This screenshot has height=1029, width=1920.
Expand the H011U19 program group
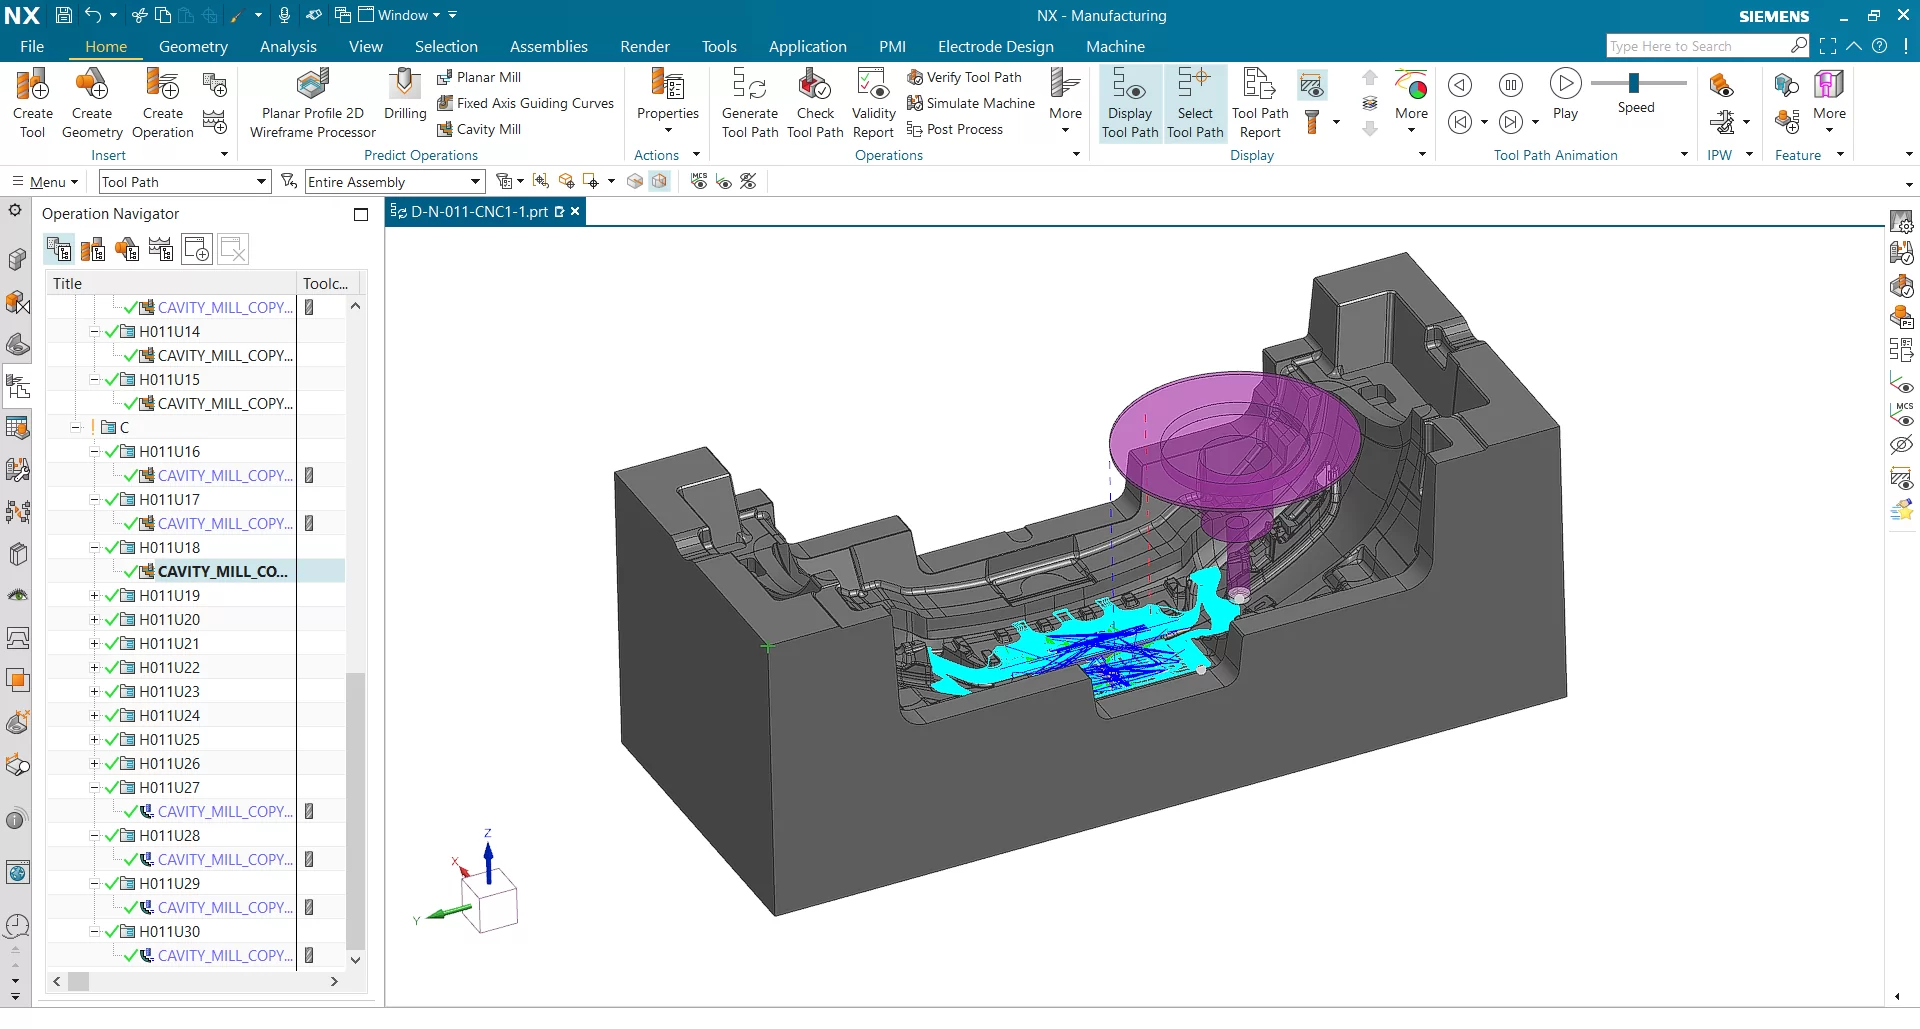point(95,596)
